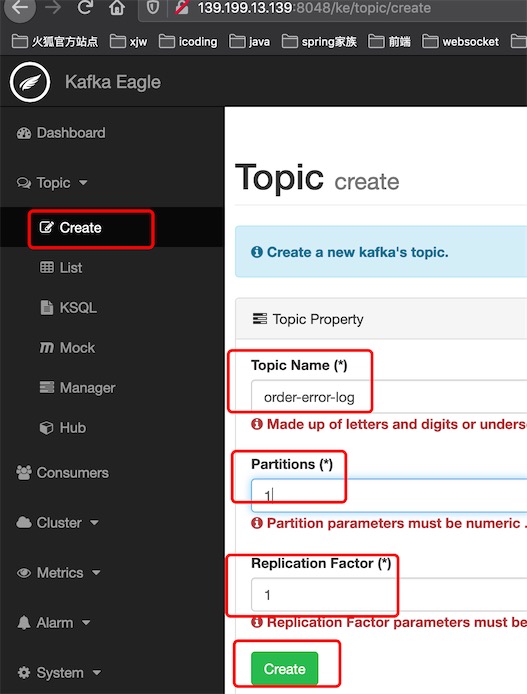Focus the Topic Name input field
The height and width of the screenshot is (694, 527).
[x=389, y=397]
